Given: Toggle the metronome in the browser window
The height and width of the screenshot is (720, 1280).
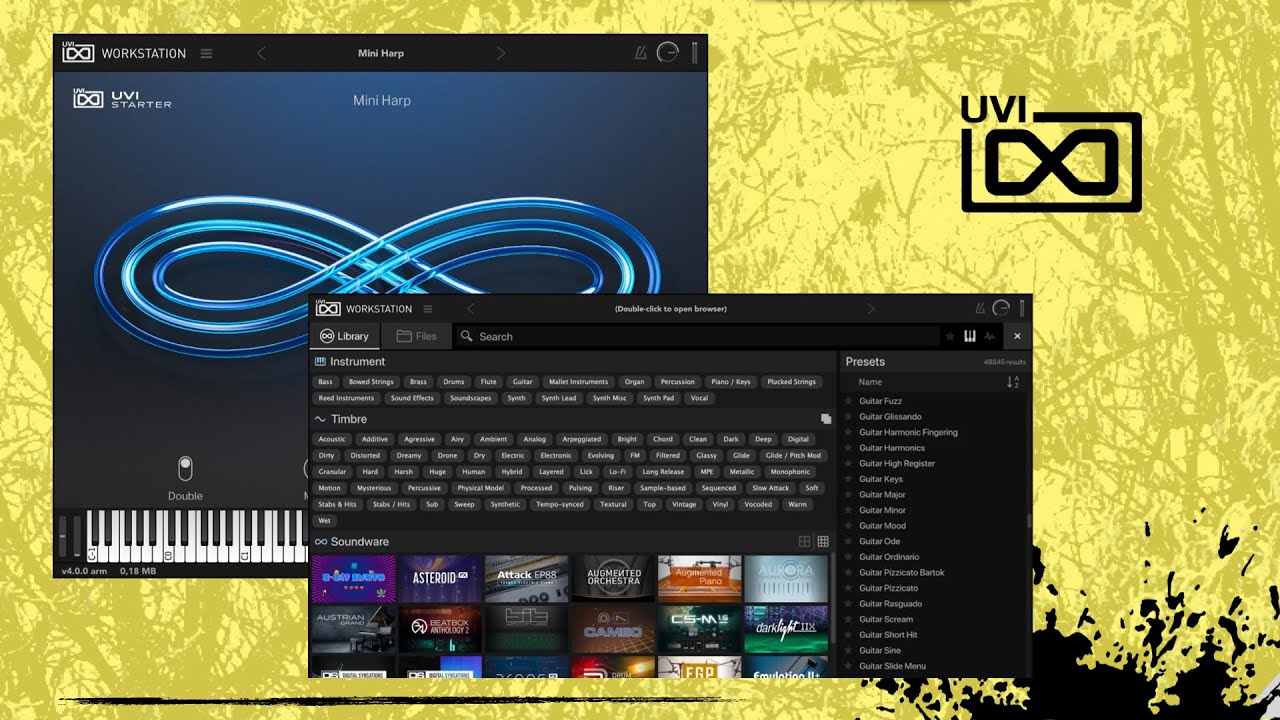Looking at the screenshot, I should tap(980, 309).
